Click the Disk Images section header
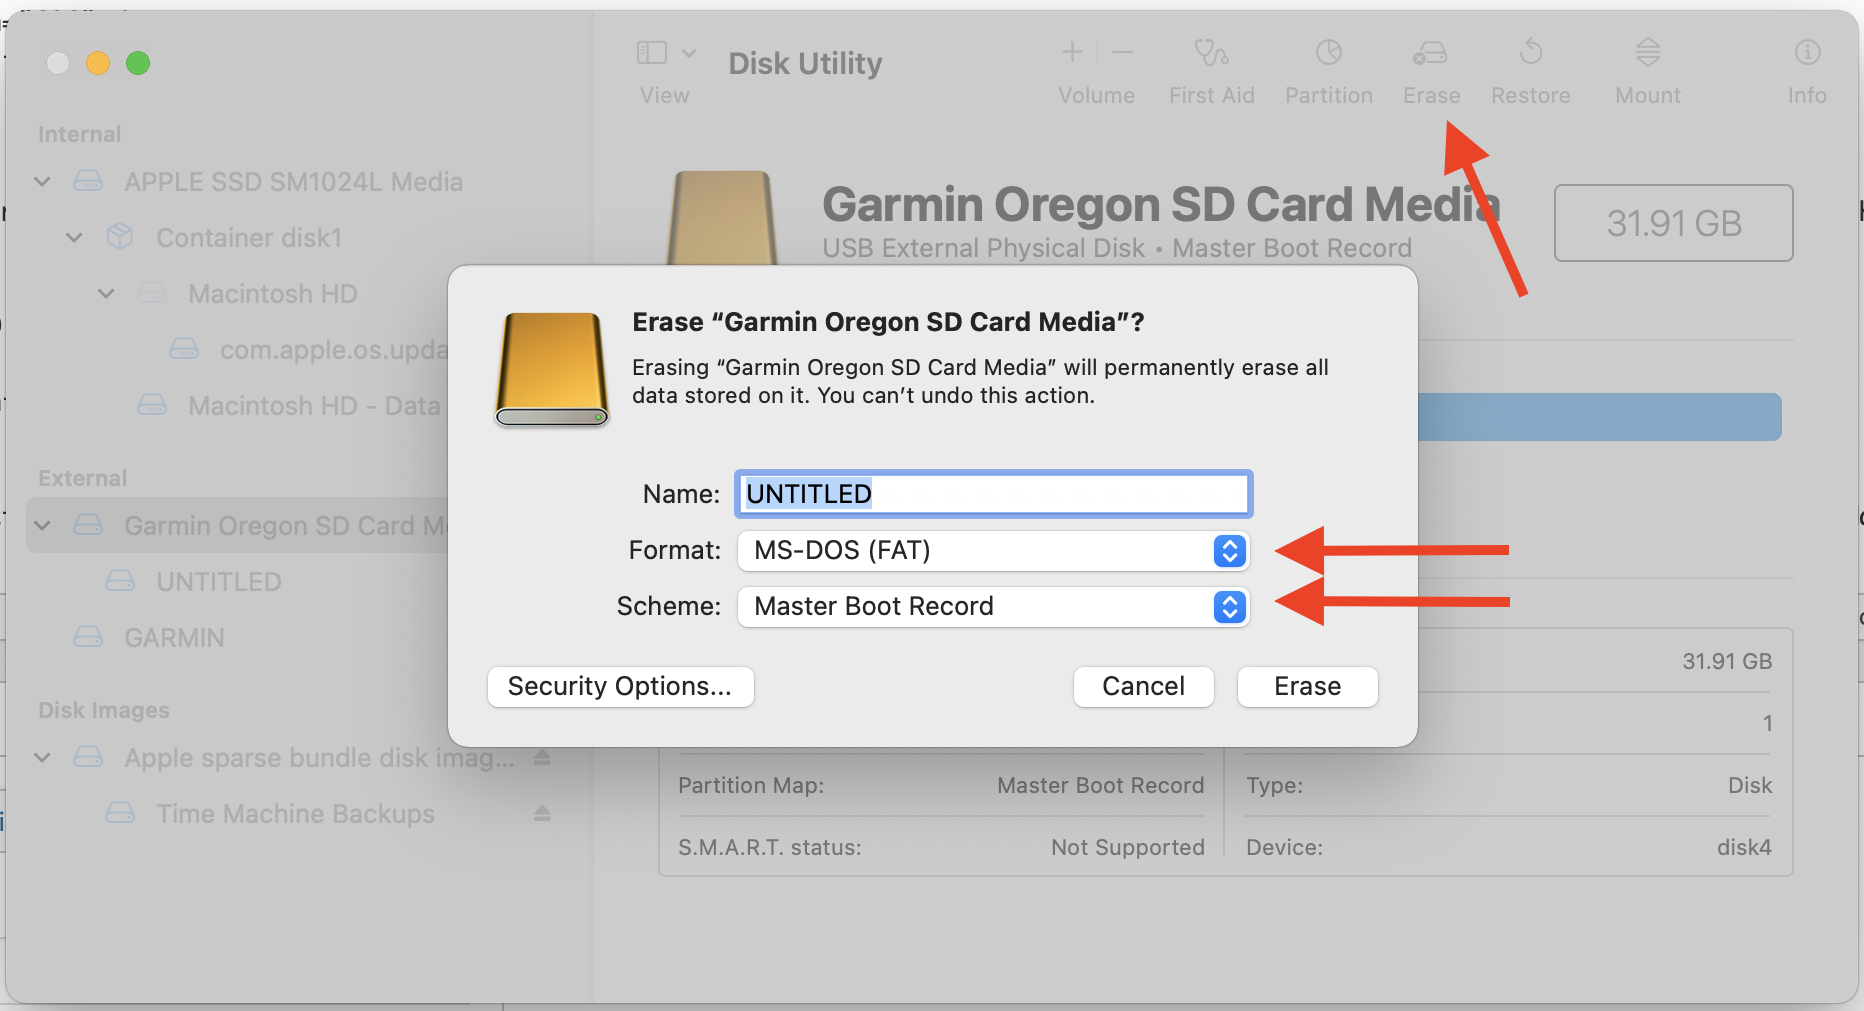The width and height of the screenshot is (1864, 1011). tap(104, 710)
